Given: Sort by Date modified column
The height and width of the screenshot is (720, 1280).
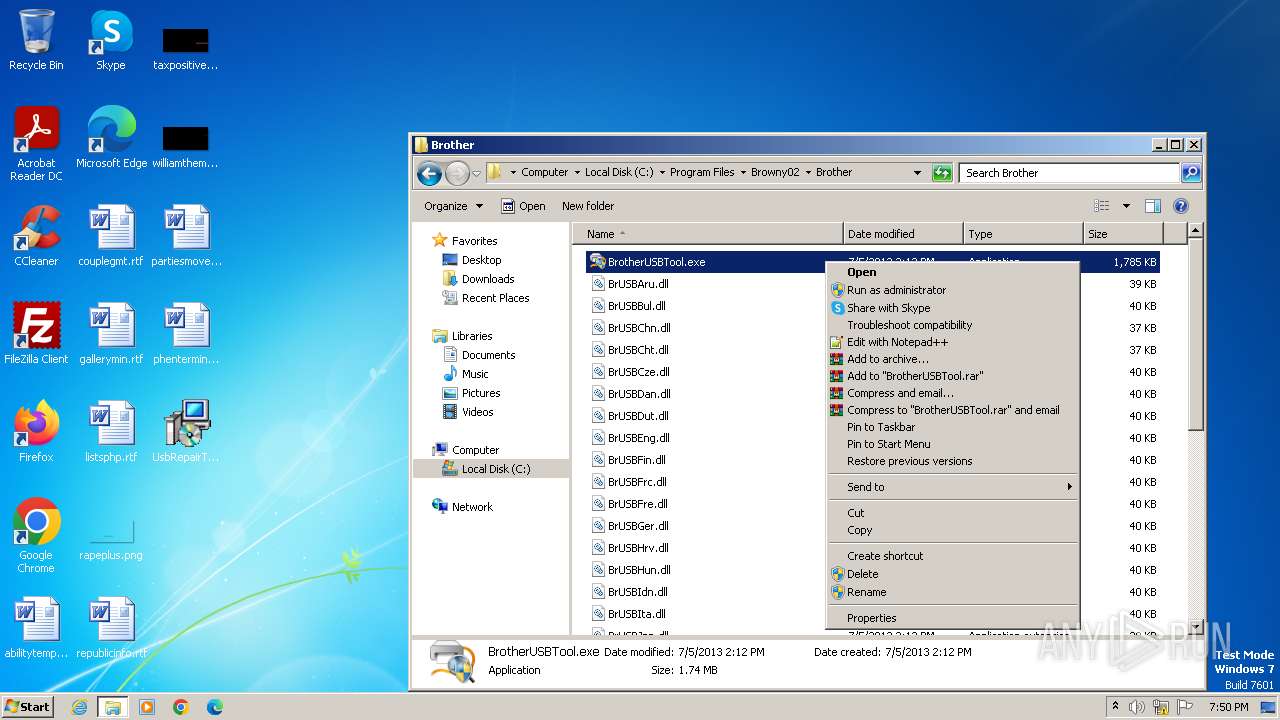Looking at the screenshot, I should tap(903, 234).
